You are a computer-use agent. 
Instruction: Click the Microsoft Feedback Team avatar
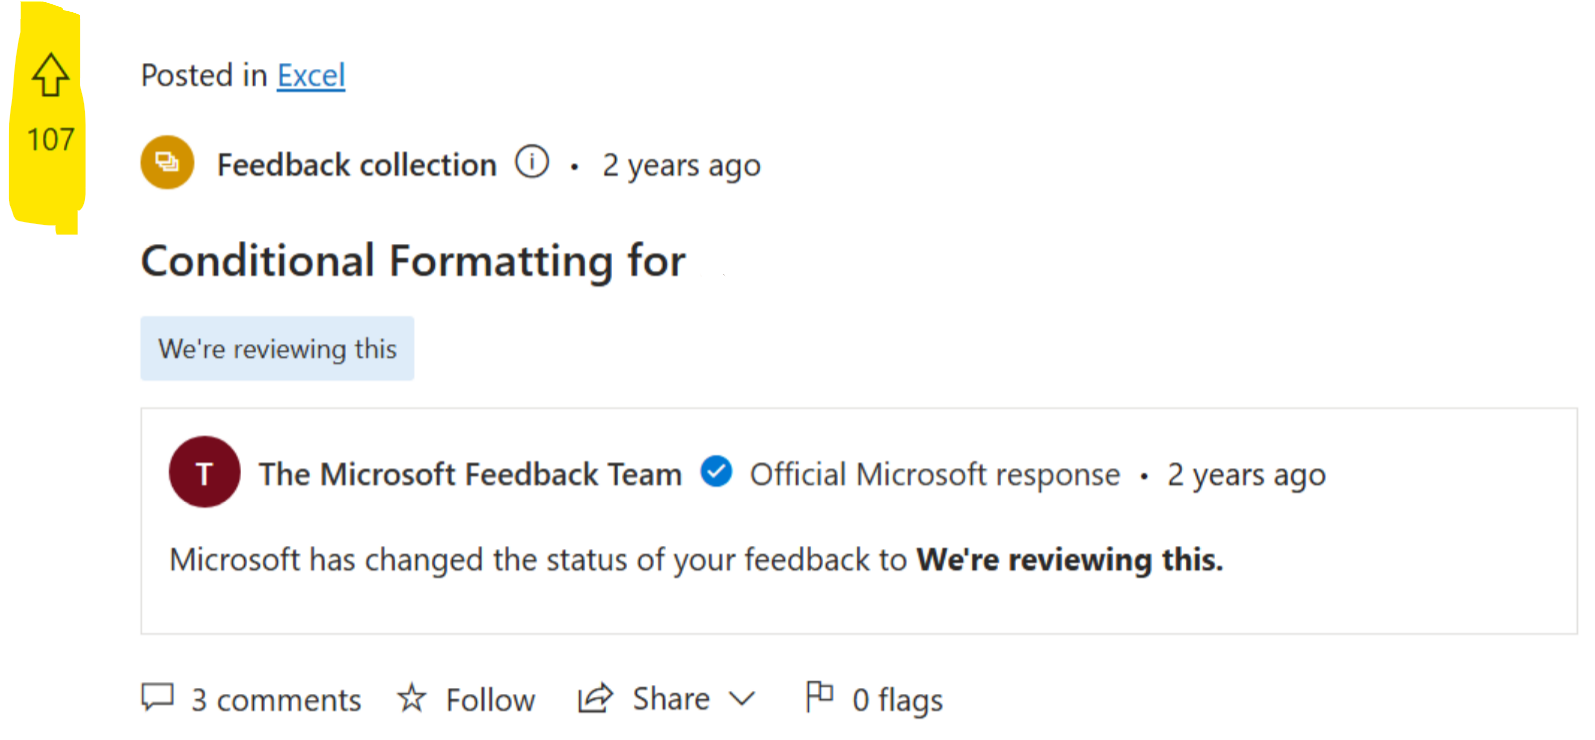pos(205,472)
